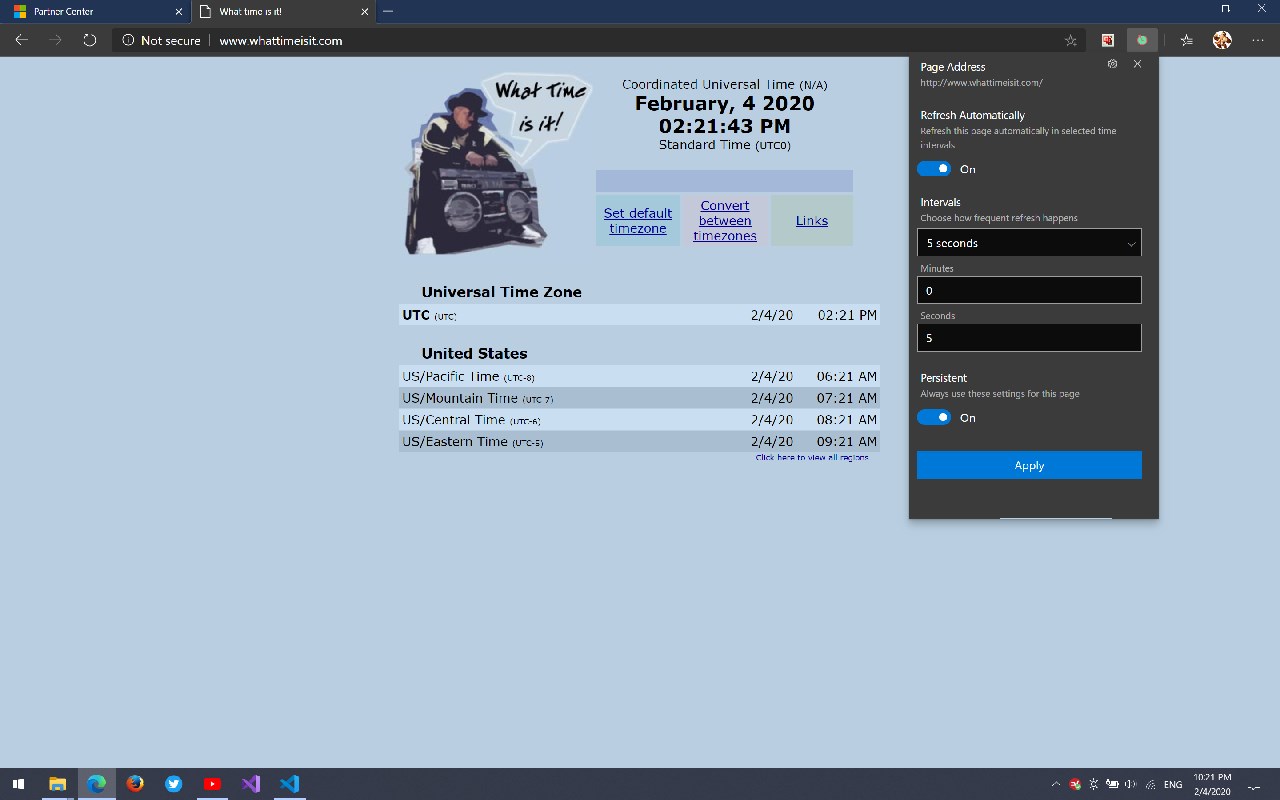
Task: Open the Intervals 5 seconds dropdown
Action: 1029,243
